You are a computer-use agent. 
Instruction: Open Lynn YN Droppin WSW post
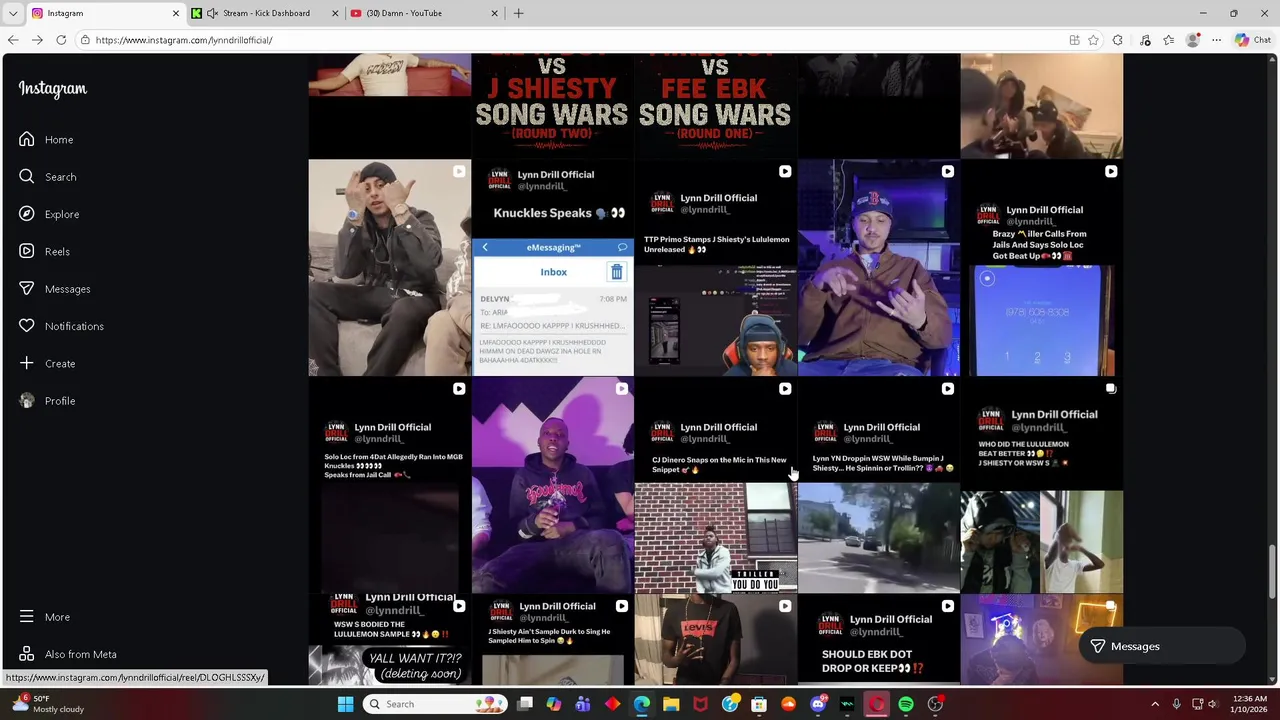pyautogui.click(x=878, y=485)
